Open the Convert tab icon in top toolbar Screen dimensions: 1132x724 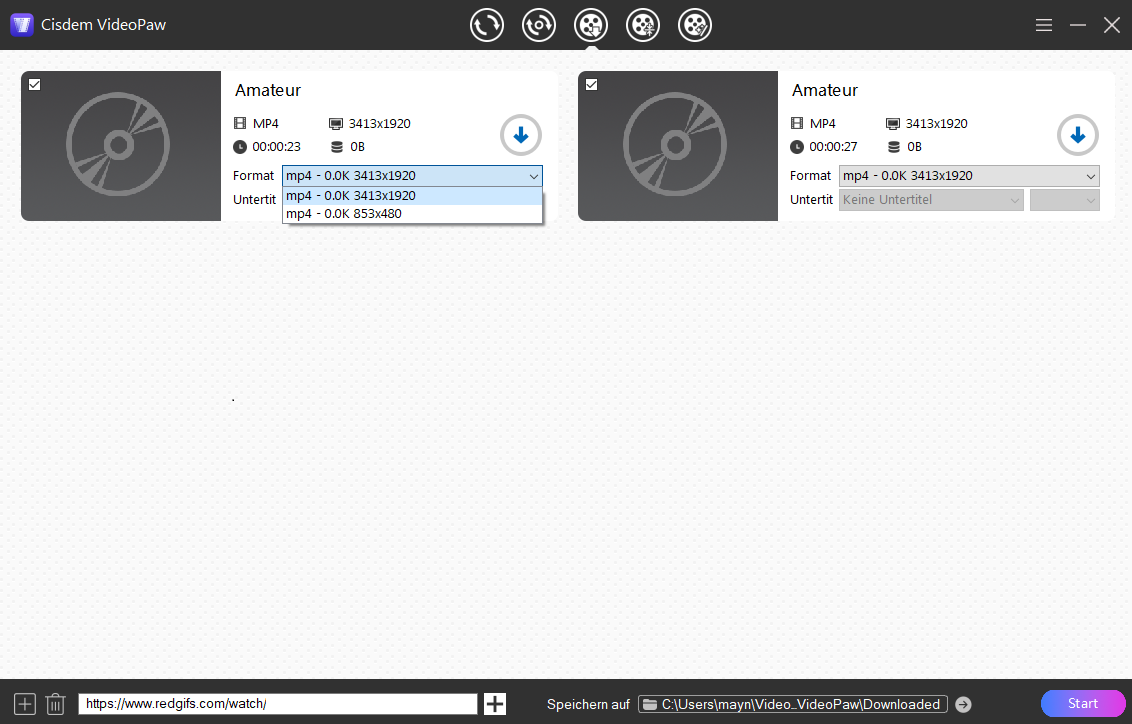coord(487,25)
